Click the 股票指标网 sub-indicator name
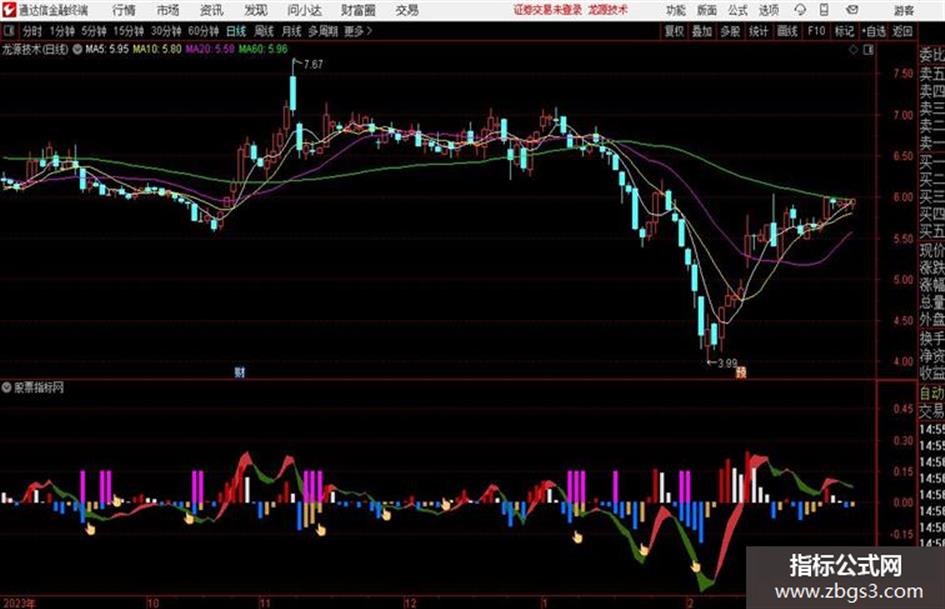945x609 pixels. (39, 388)
